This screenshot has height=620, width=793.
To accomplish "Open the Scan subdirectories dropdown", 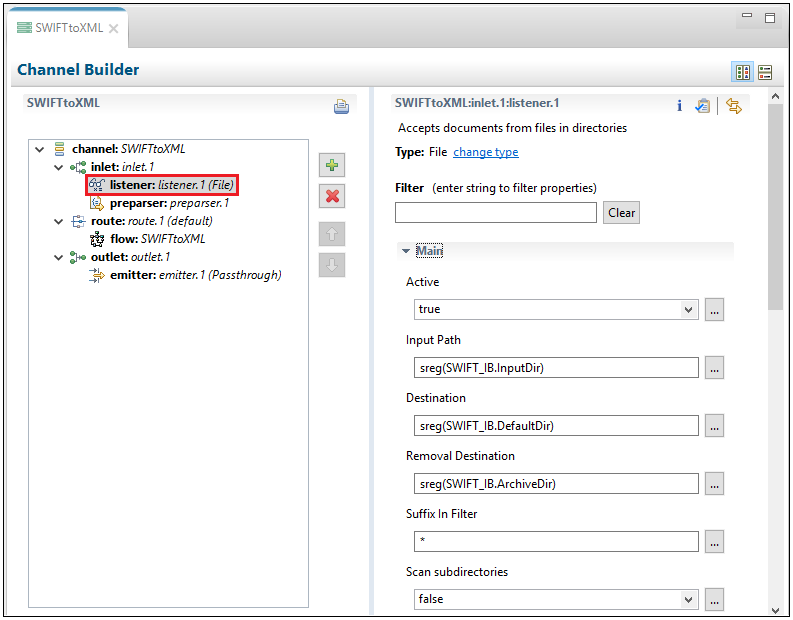I will tap(688, 600).
